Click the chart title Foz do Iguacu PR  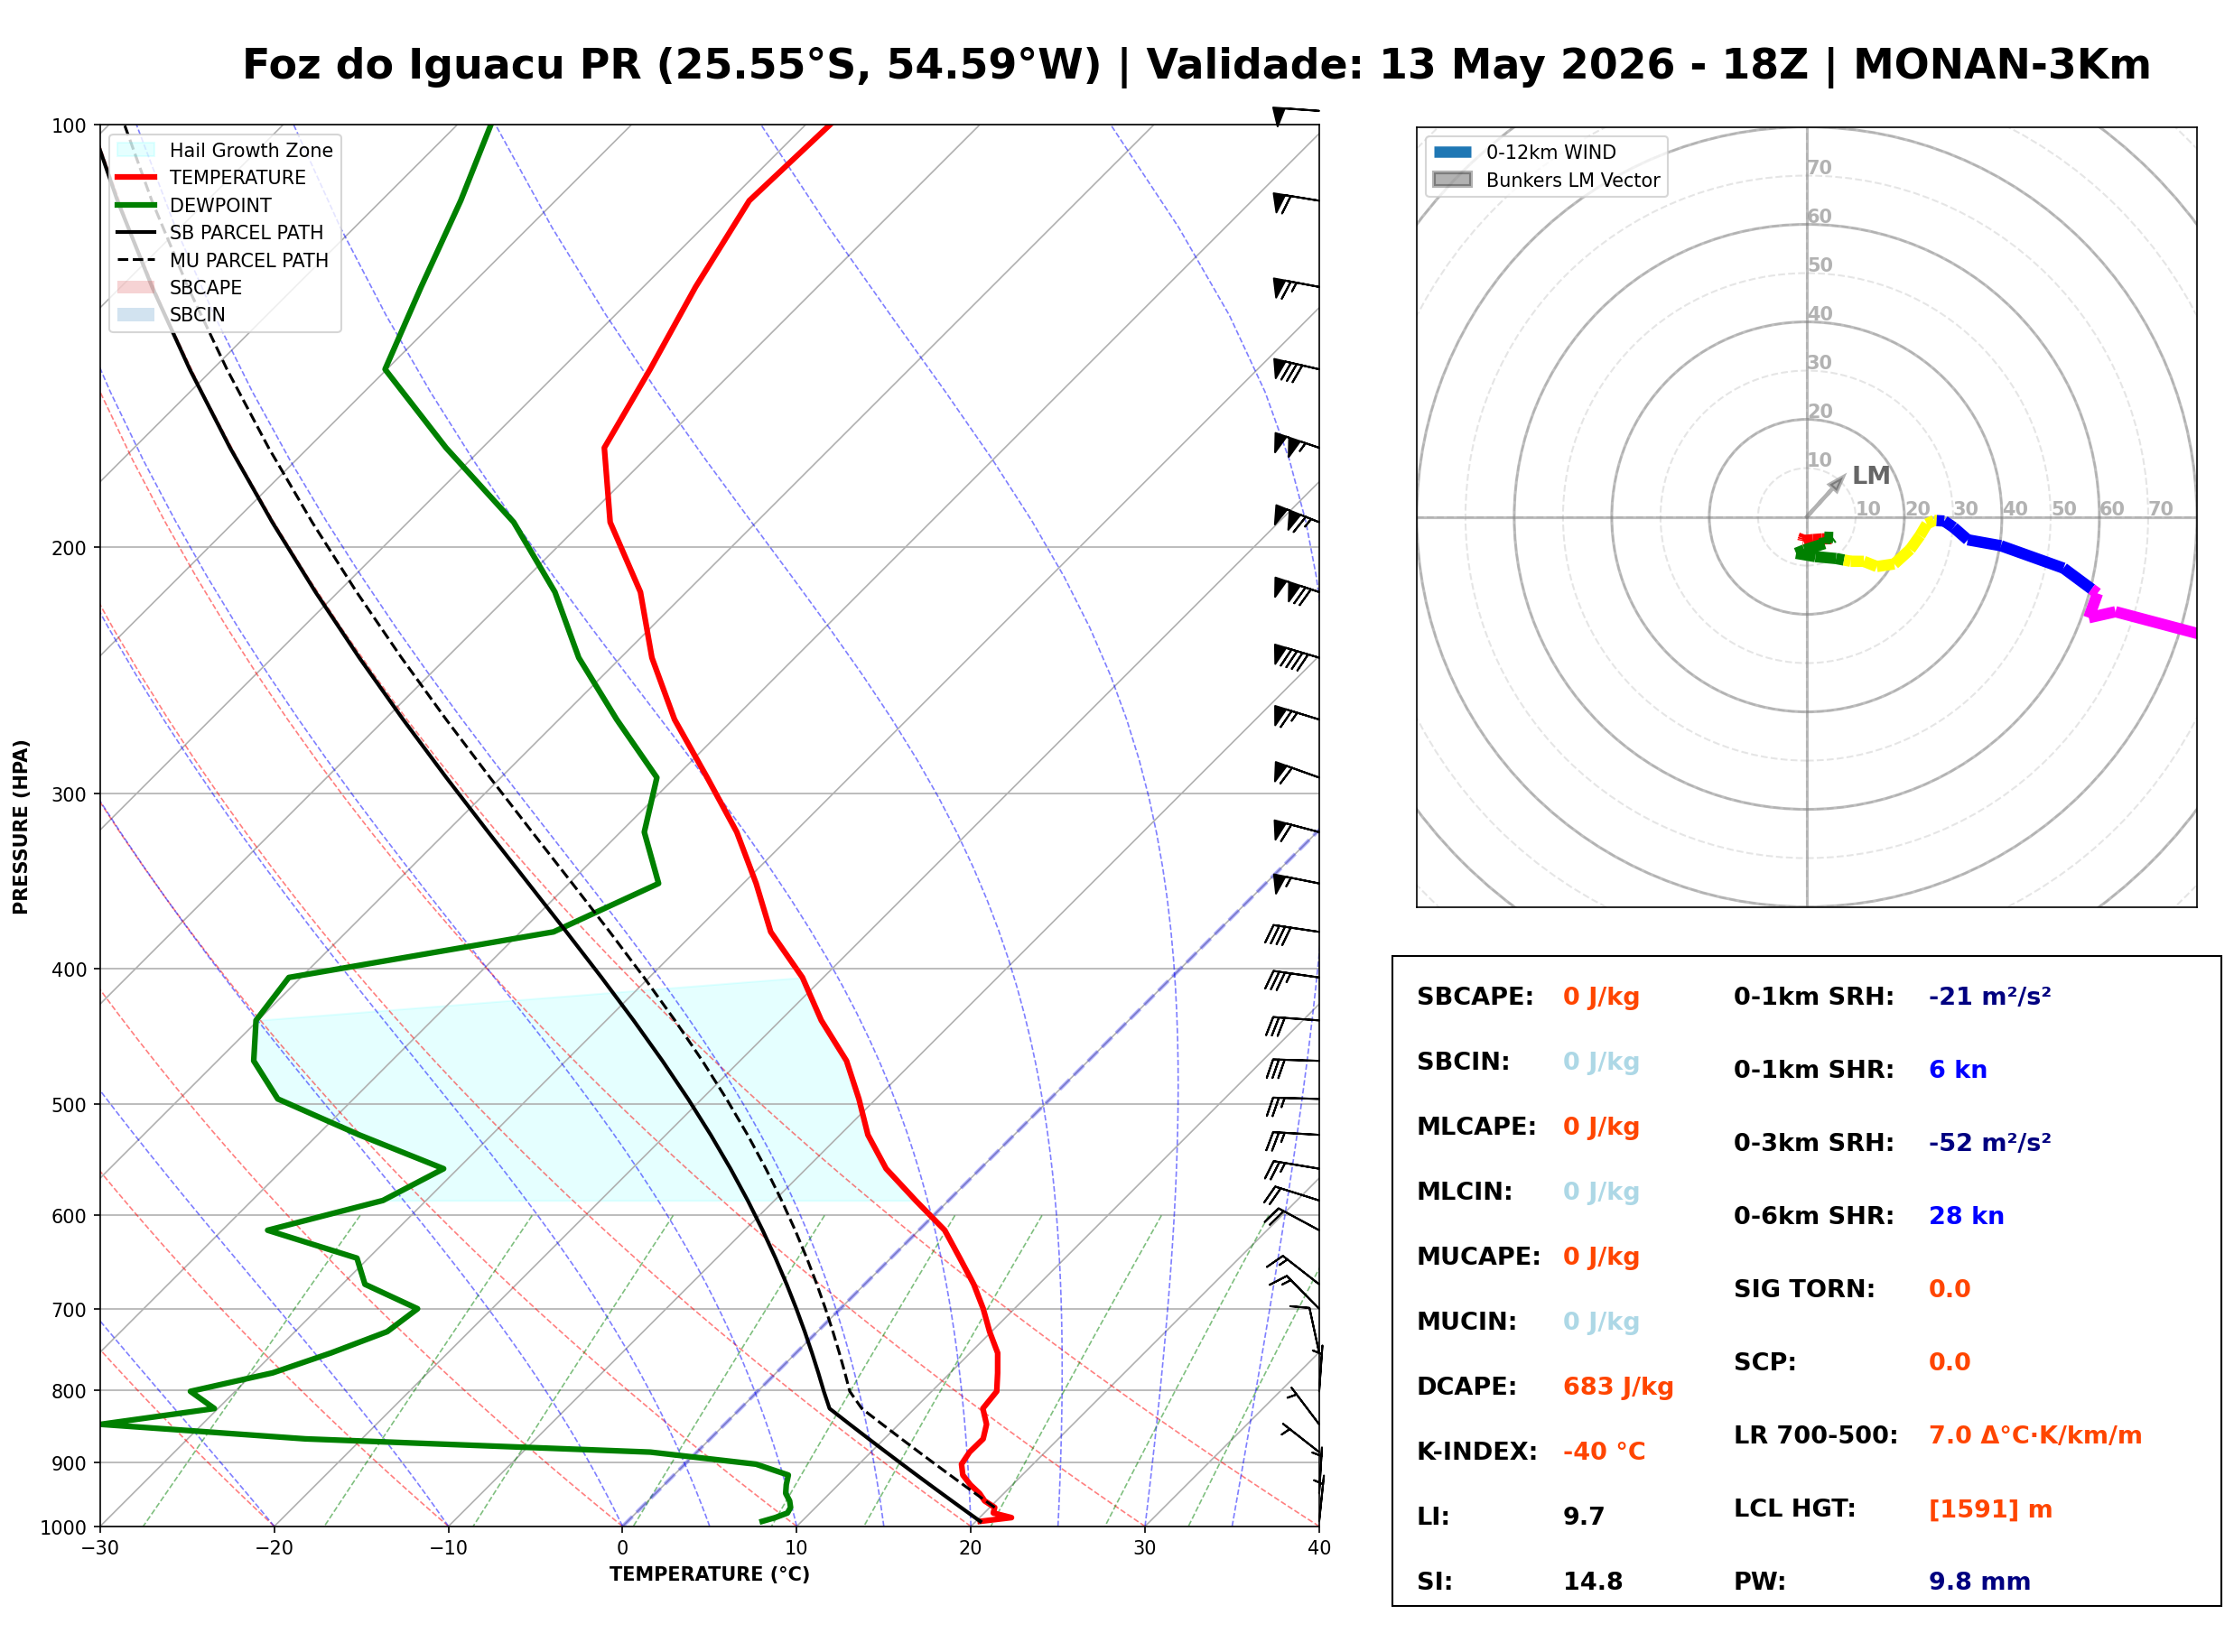point(441,65)
